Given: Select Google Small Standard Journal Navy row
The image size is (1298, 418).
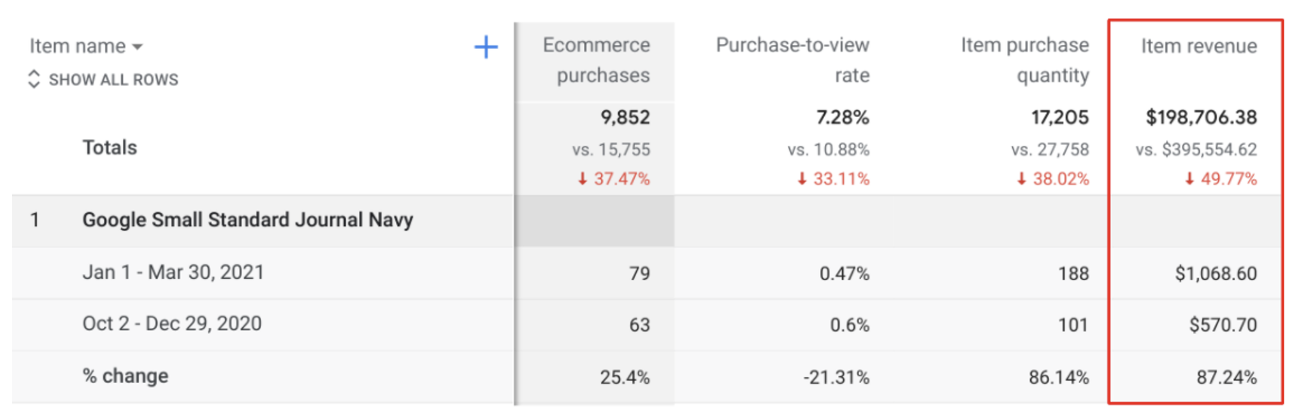Looking at the screenshot, I should [247, 220].
